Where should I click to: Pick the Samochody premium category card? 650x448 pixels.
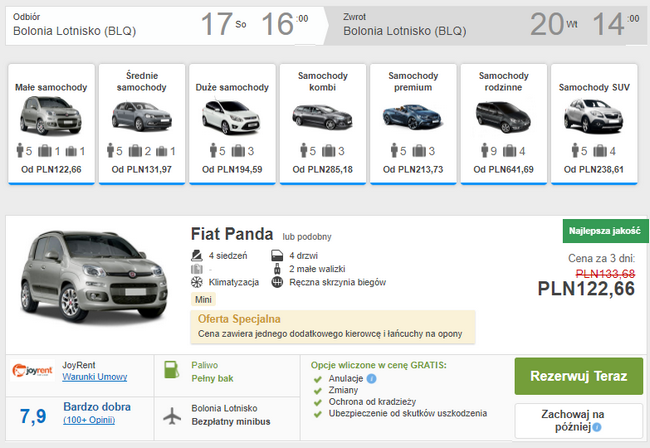tap(413, 124)
